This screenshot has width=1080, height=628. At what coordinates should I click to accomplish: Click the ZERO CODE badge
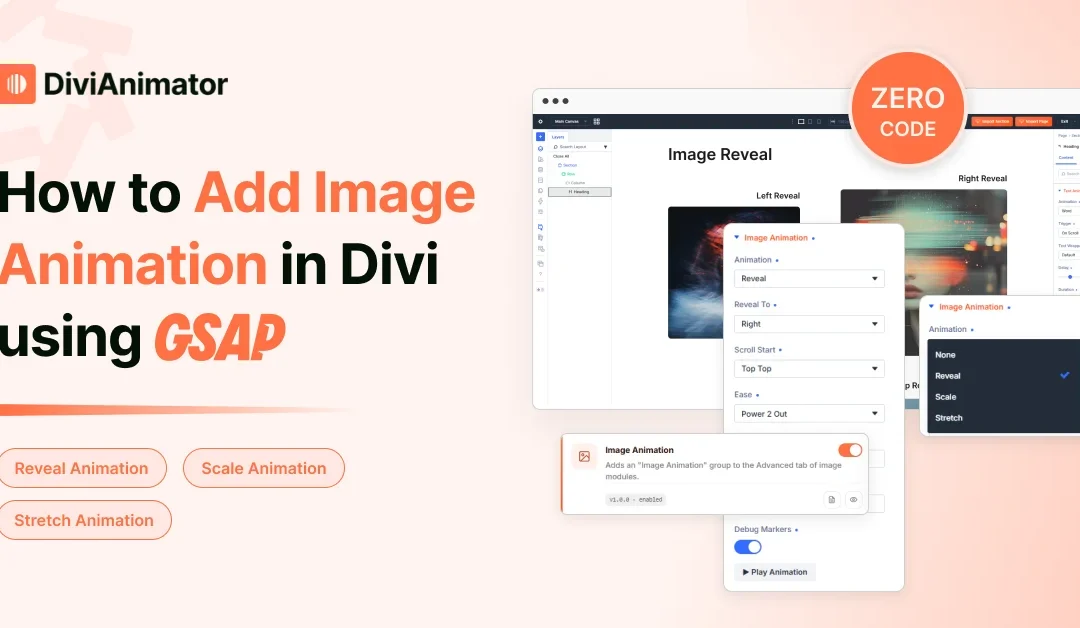pyautogui.click(x=908, y=109)
